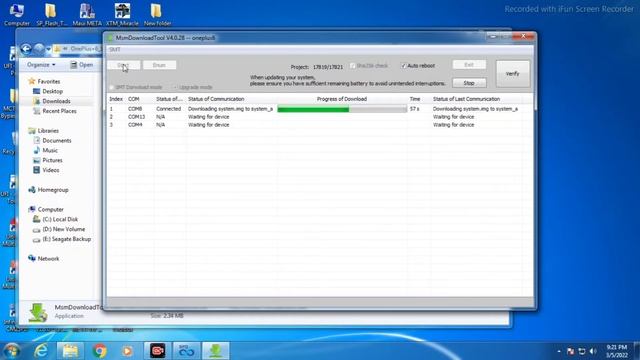Click the Progress of Download column header

click(342, 99)
